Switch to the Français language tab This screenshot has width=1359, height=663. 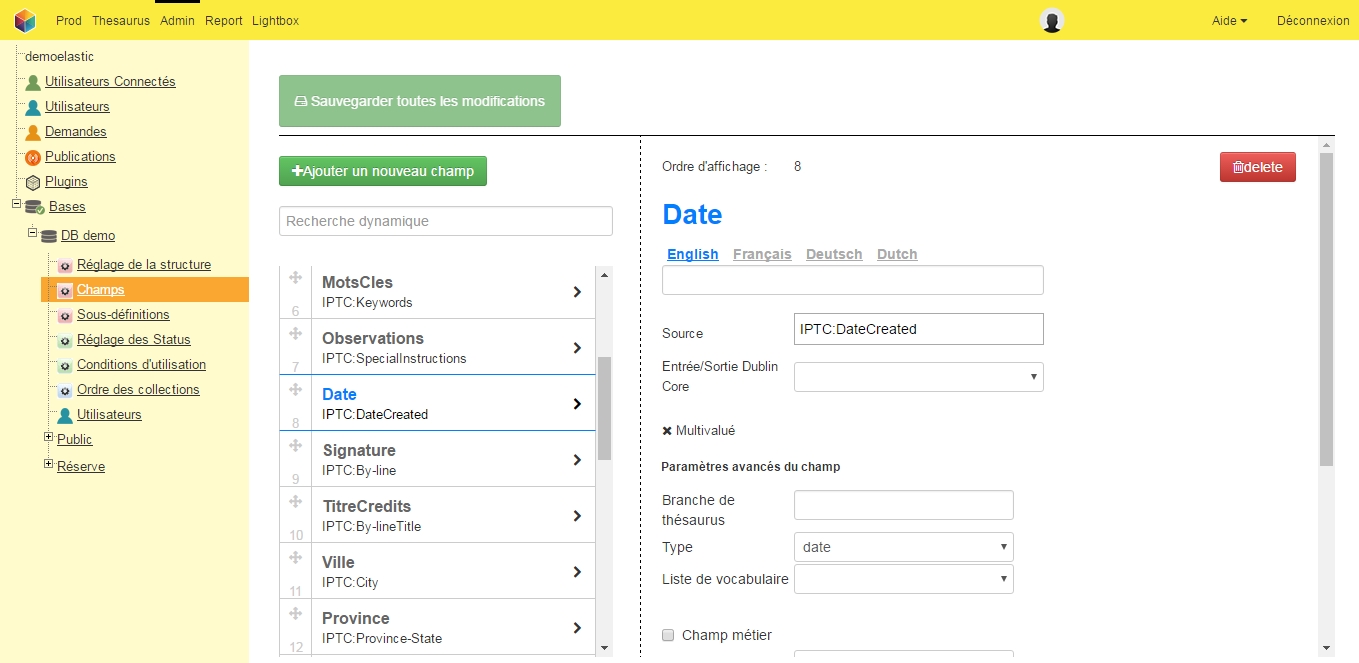[x=762, y=254]
